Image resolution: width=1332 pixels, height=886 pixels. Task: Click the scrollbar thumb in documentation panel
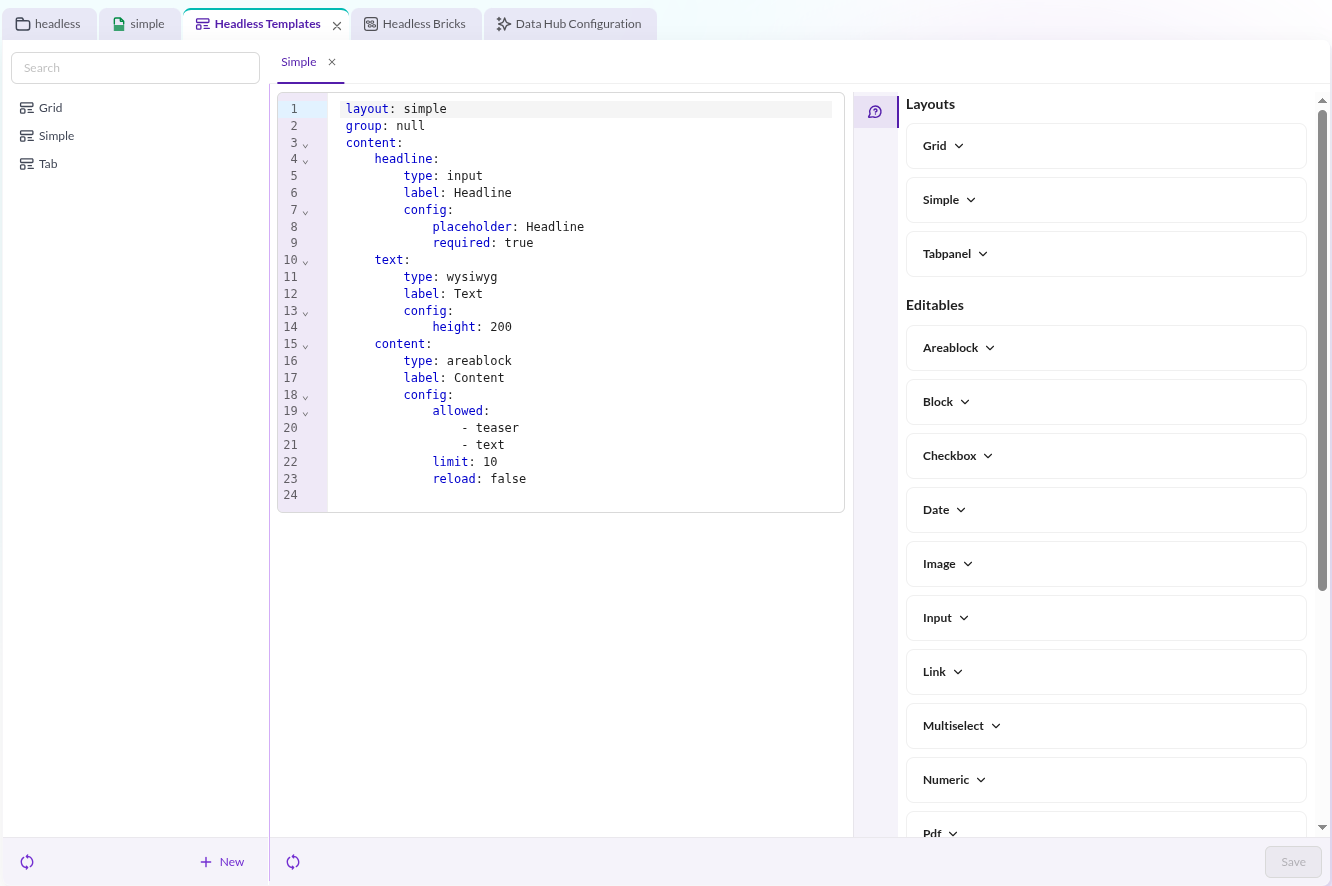click(1323, 350)
